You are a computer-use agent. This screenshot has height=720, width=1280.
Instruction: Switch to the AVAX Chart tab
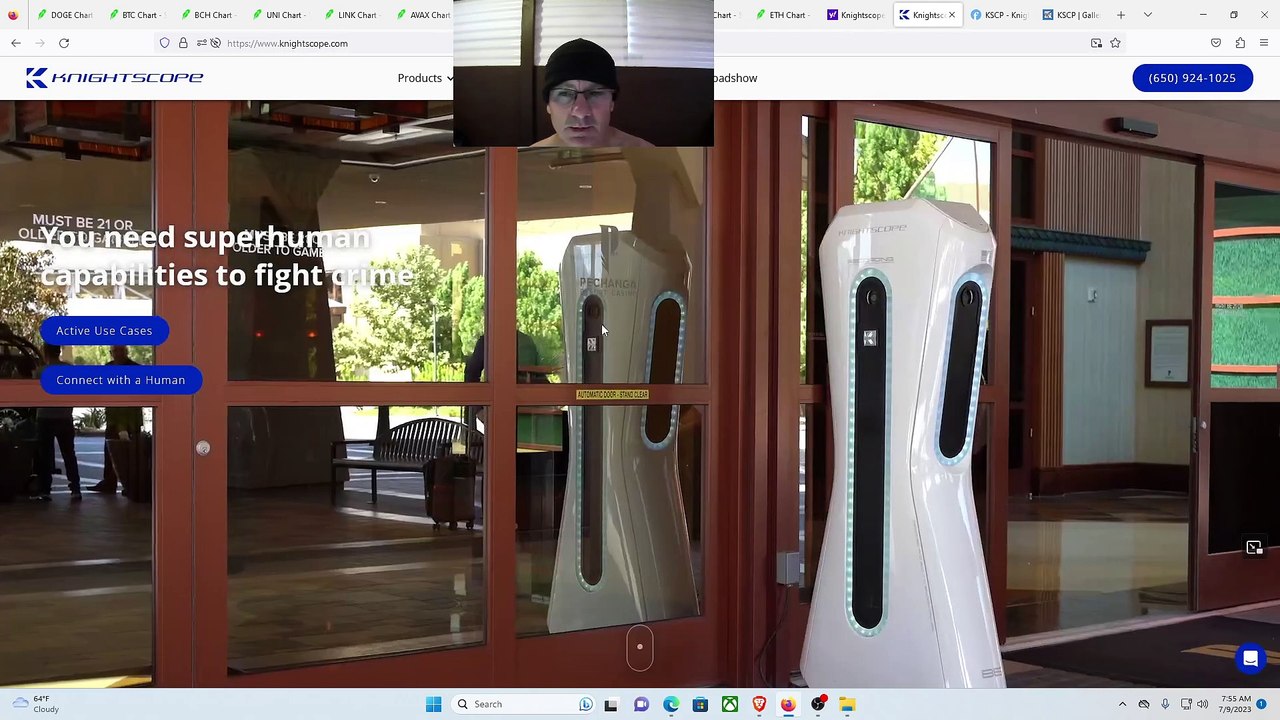click(425, 15)
